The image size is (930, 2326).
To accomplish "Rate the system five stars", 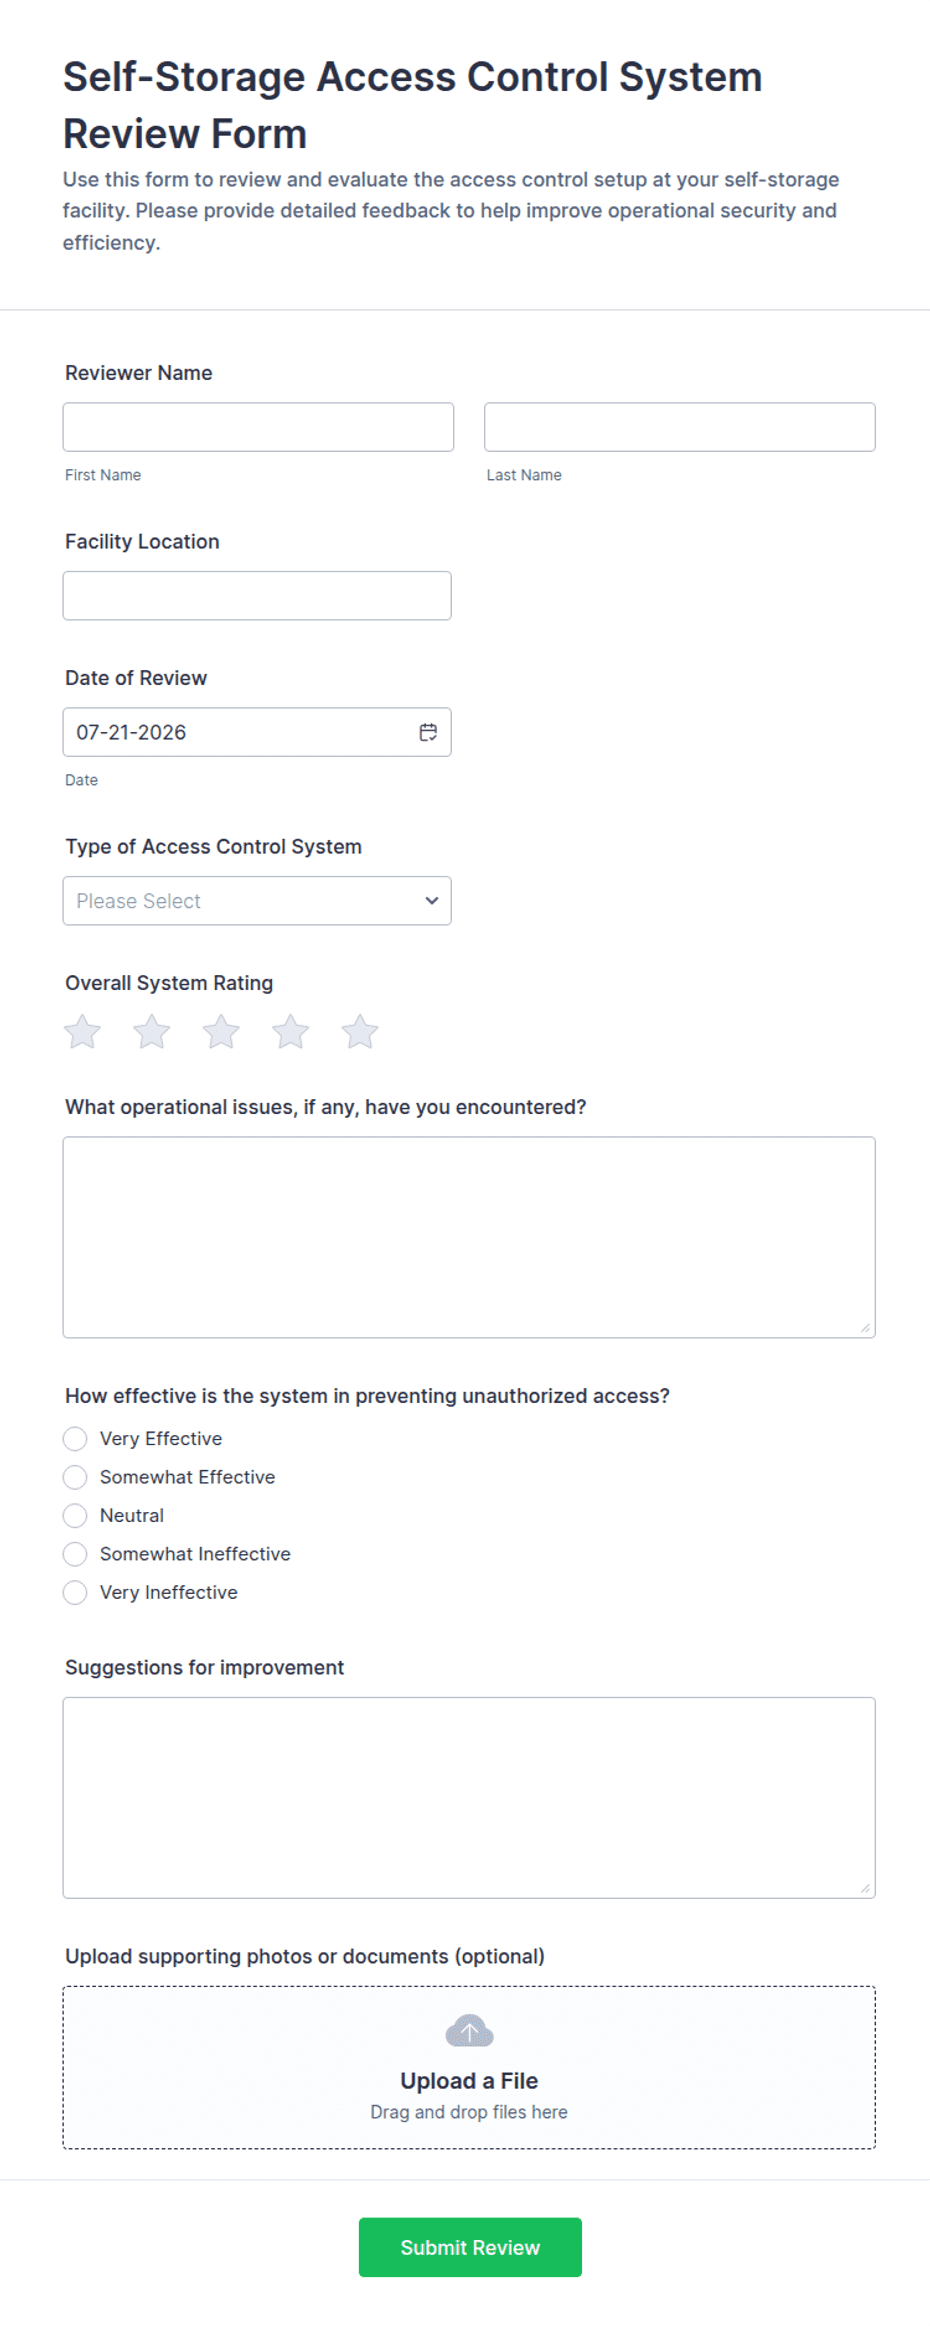I will [x=360, y=1031].
